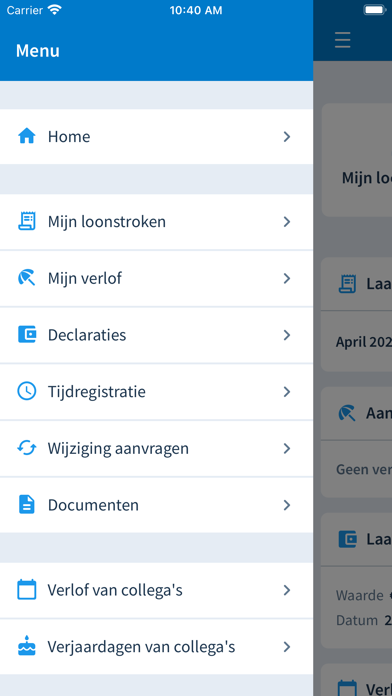Tap the Documenten file icon
Screen dimensions: 392x696
click(27, 505)
